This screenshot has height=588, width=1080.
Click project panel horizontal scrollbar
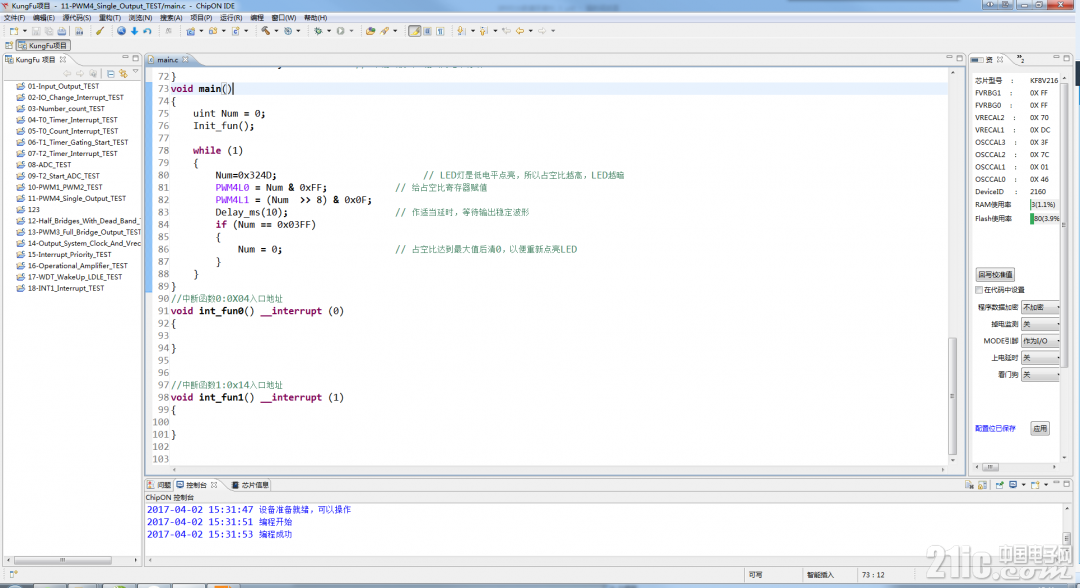click(62, 560)
